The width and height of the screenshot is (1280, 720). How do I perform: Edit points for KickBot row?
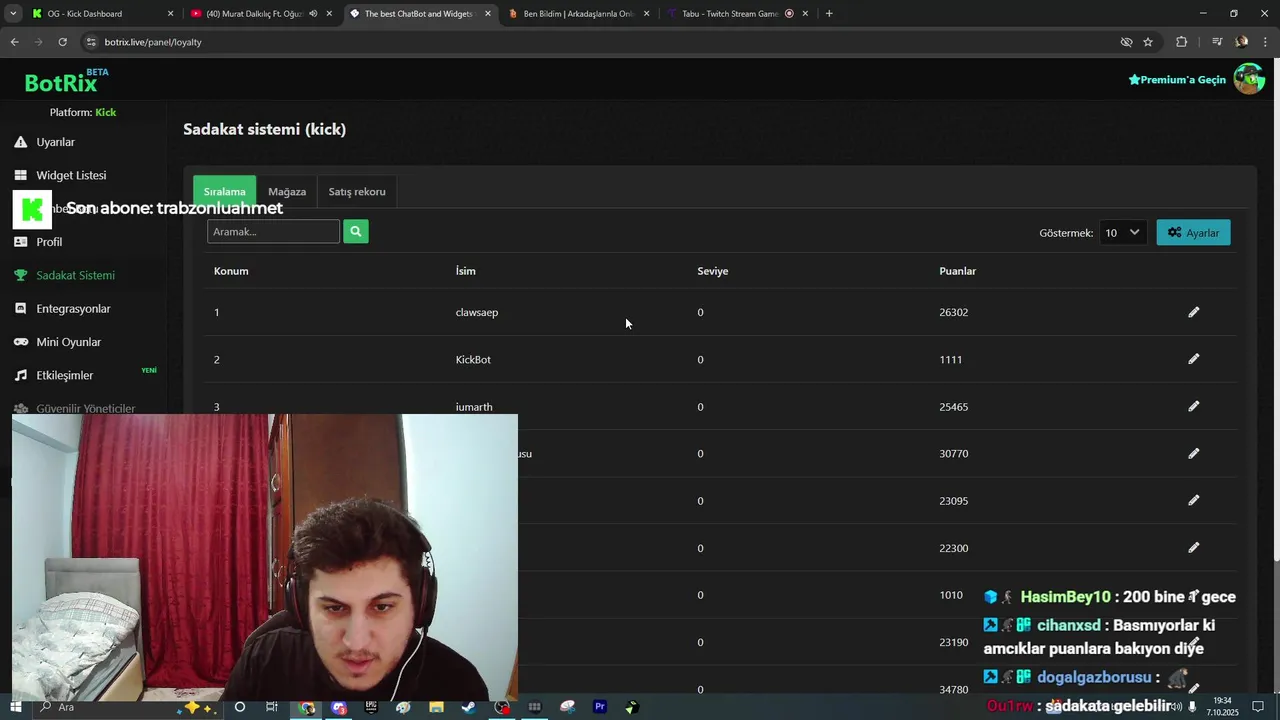coord(1193,359)
